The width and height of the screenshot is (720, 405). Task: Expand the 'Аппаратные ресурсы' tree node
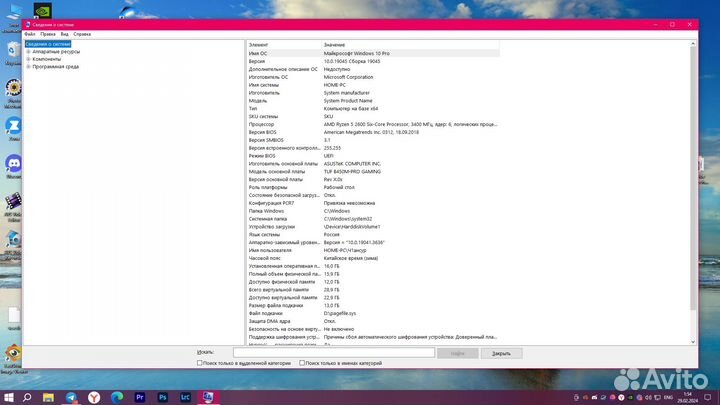click(x=28, y=51)
